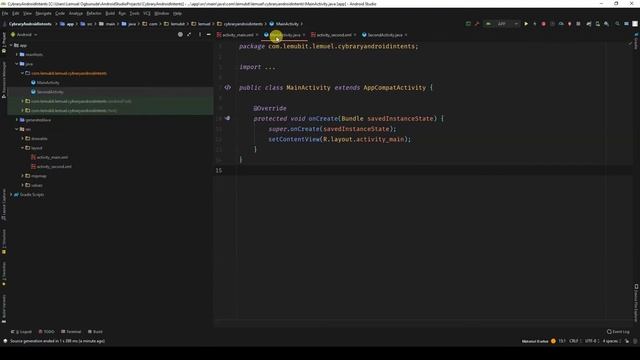The height and width of the screenshot is (360, 640).
Task: Switch to SecondActivity.java editor tab
Action: 384,35
